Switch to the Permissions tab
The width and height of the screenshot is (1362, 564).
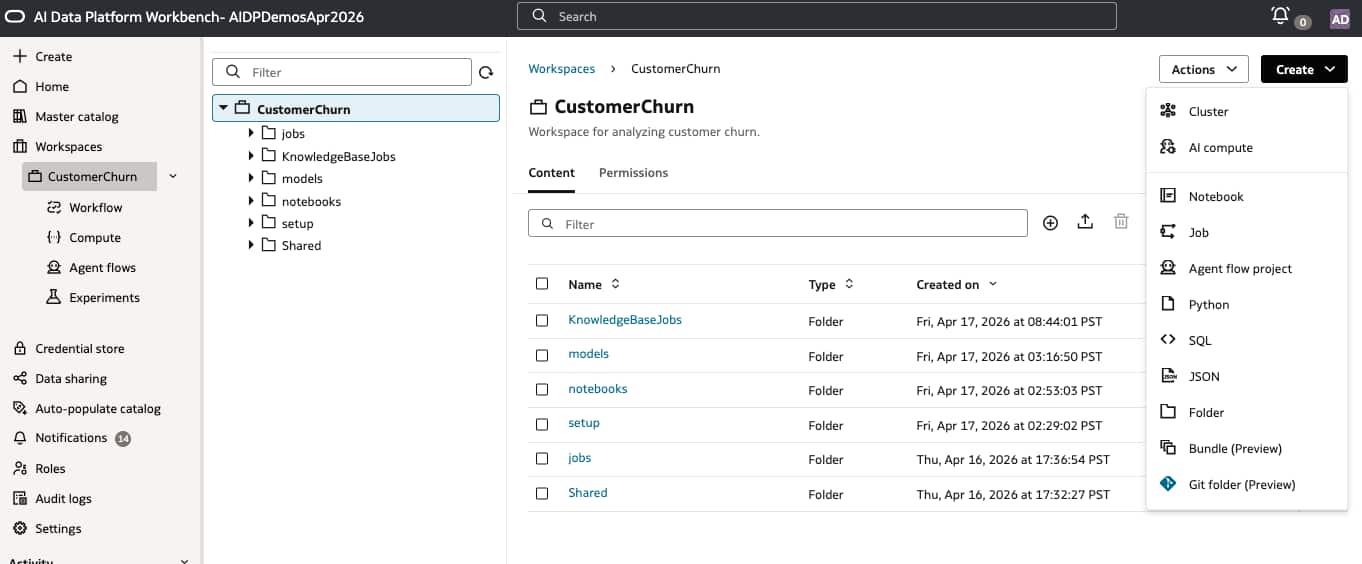(x=633, y=172)
